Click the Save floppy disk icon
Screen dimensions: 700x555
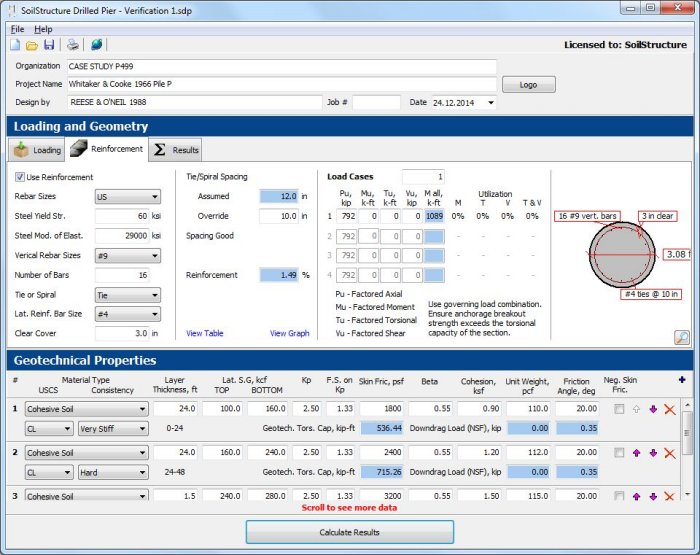pyautogui.click(x=49, y=45)
